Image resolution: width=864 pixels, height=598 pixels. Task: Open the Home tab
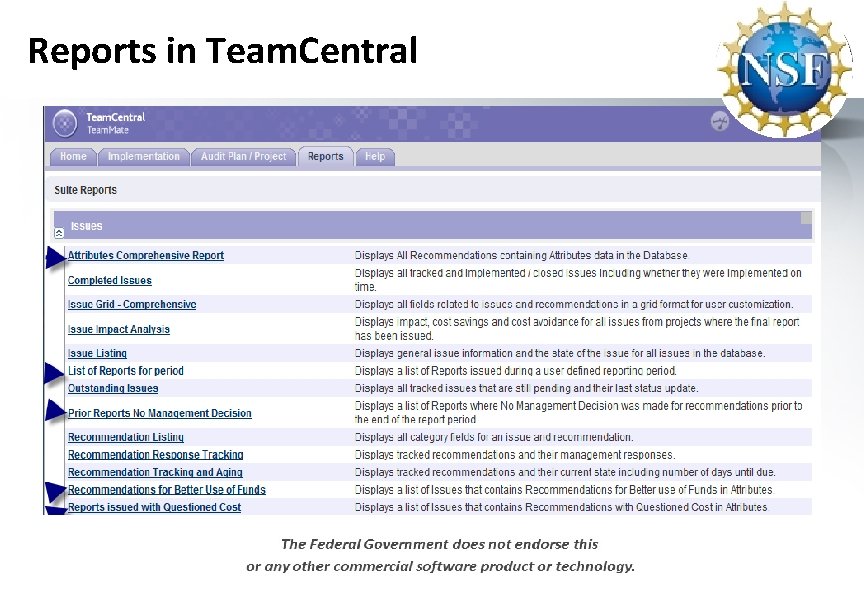[73, 157]
